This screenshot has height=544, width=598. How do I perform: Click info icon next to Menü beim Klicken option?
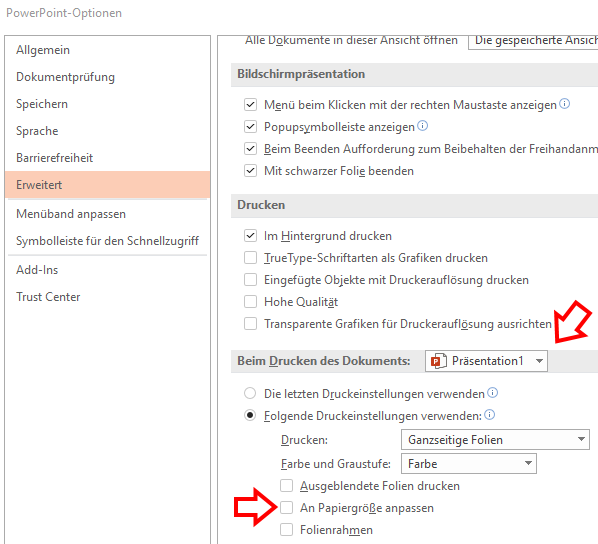pyautogui.click(x=564, y=103)
